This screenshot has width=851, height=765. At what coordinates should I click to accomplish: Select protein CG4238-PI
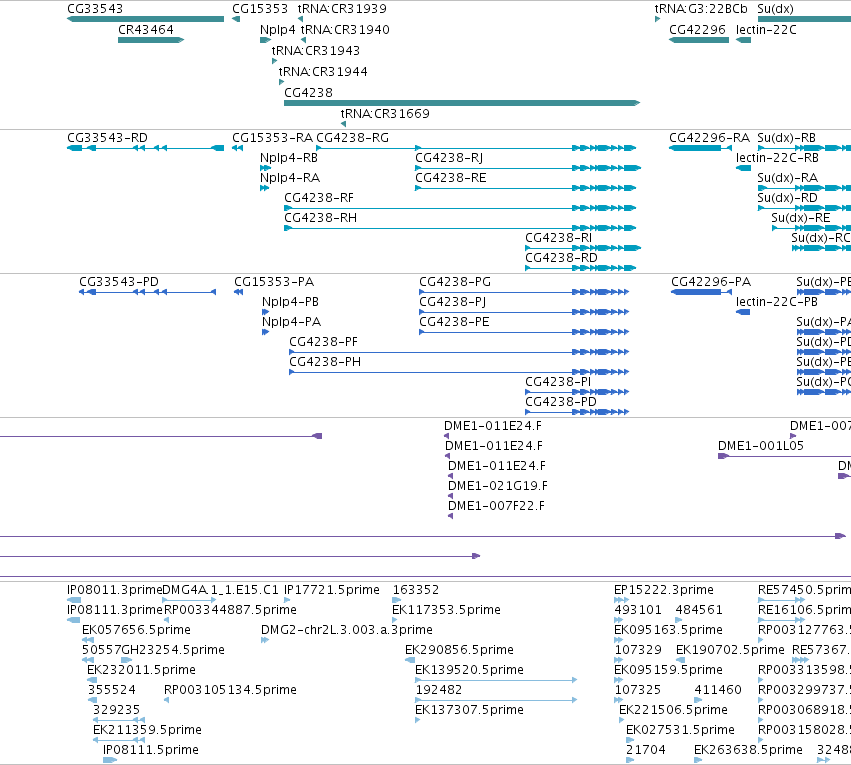click(577, 392)
